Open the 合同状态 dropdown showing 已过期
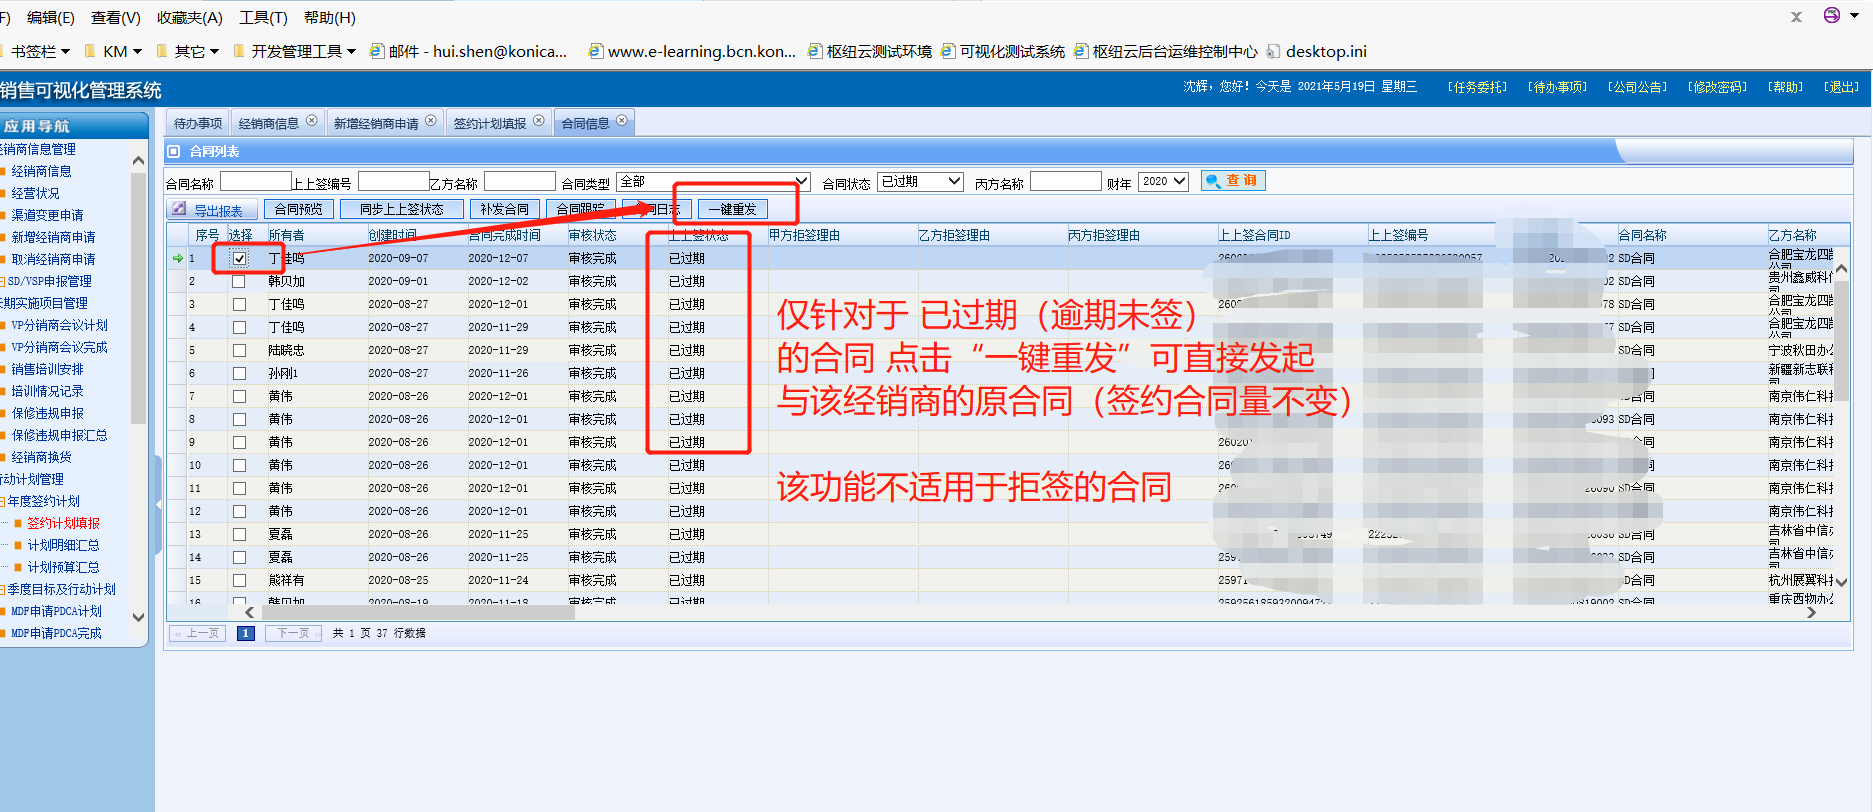Screen dimensions: 1873x812 [x=920, y=182]
